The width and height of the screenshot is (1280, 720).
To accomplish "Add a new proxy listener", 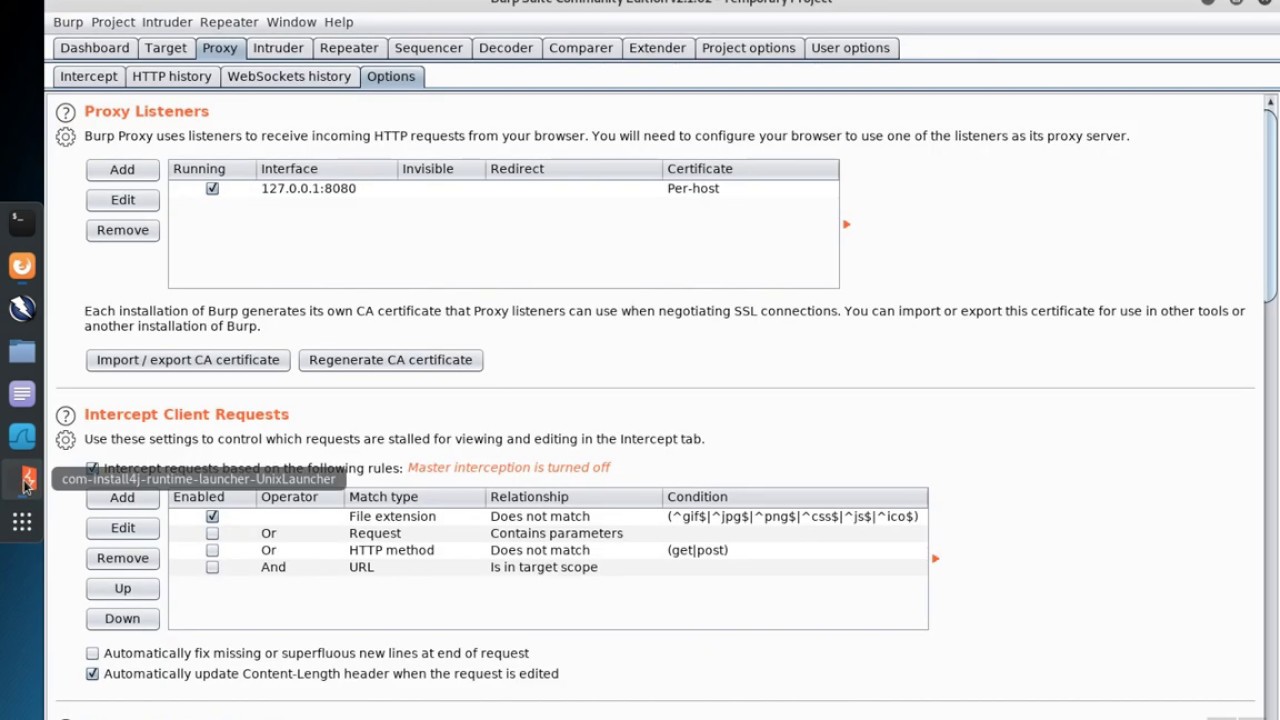I will coord(122,170).
